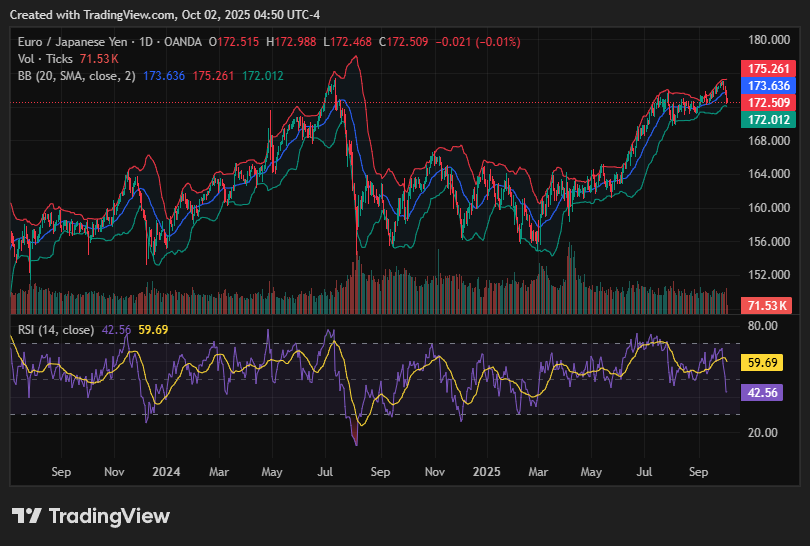810x546 pixels.
Task: Click the purple 42.56 RSI axis tag
Action: (x=763, y=394)
